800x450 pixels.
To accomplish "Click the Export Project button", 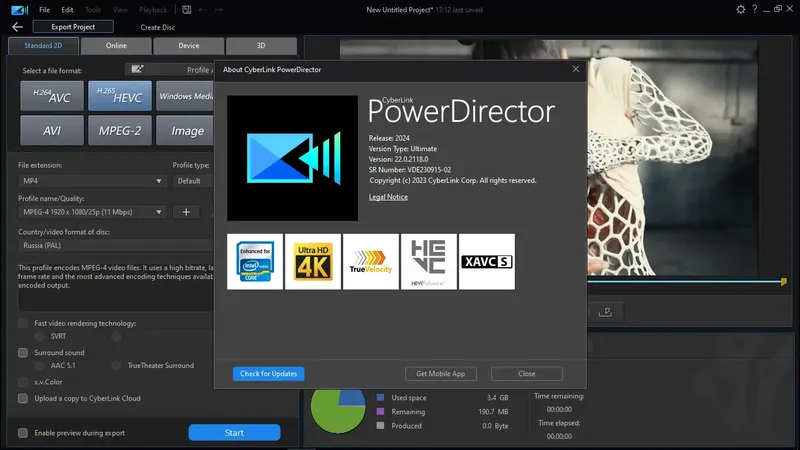I will pyautogui.click(x=73, y=27).
